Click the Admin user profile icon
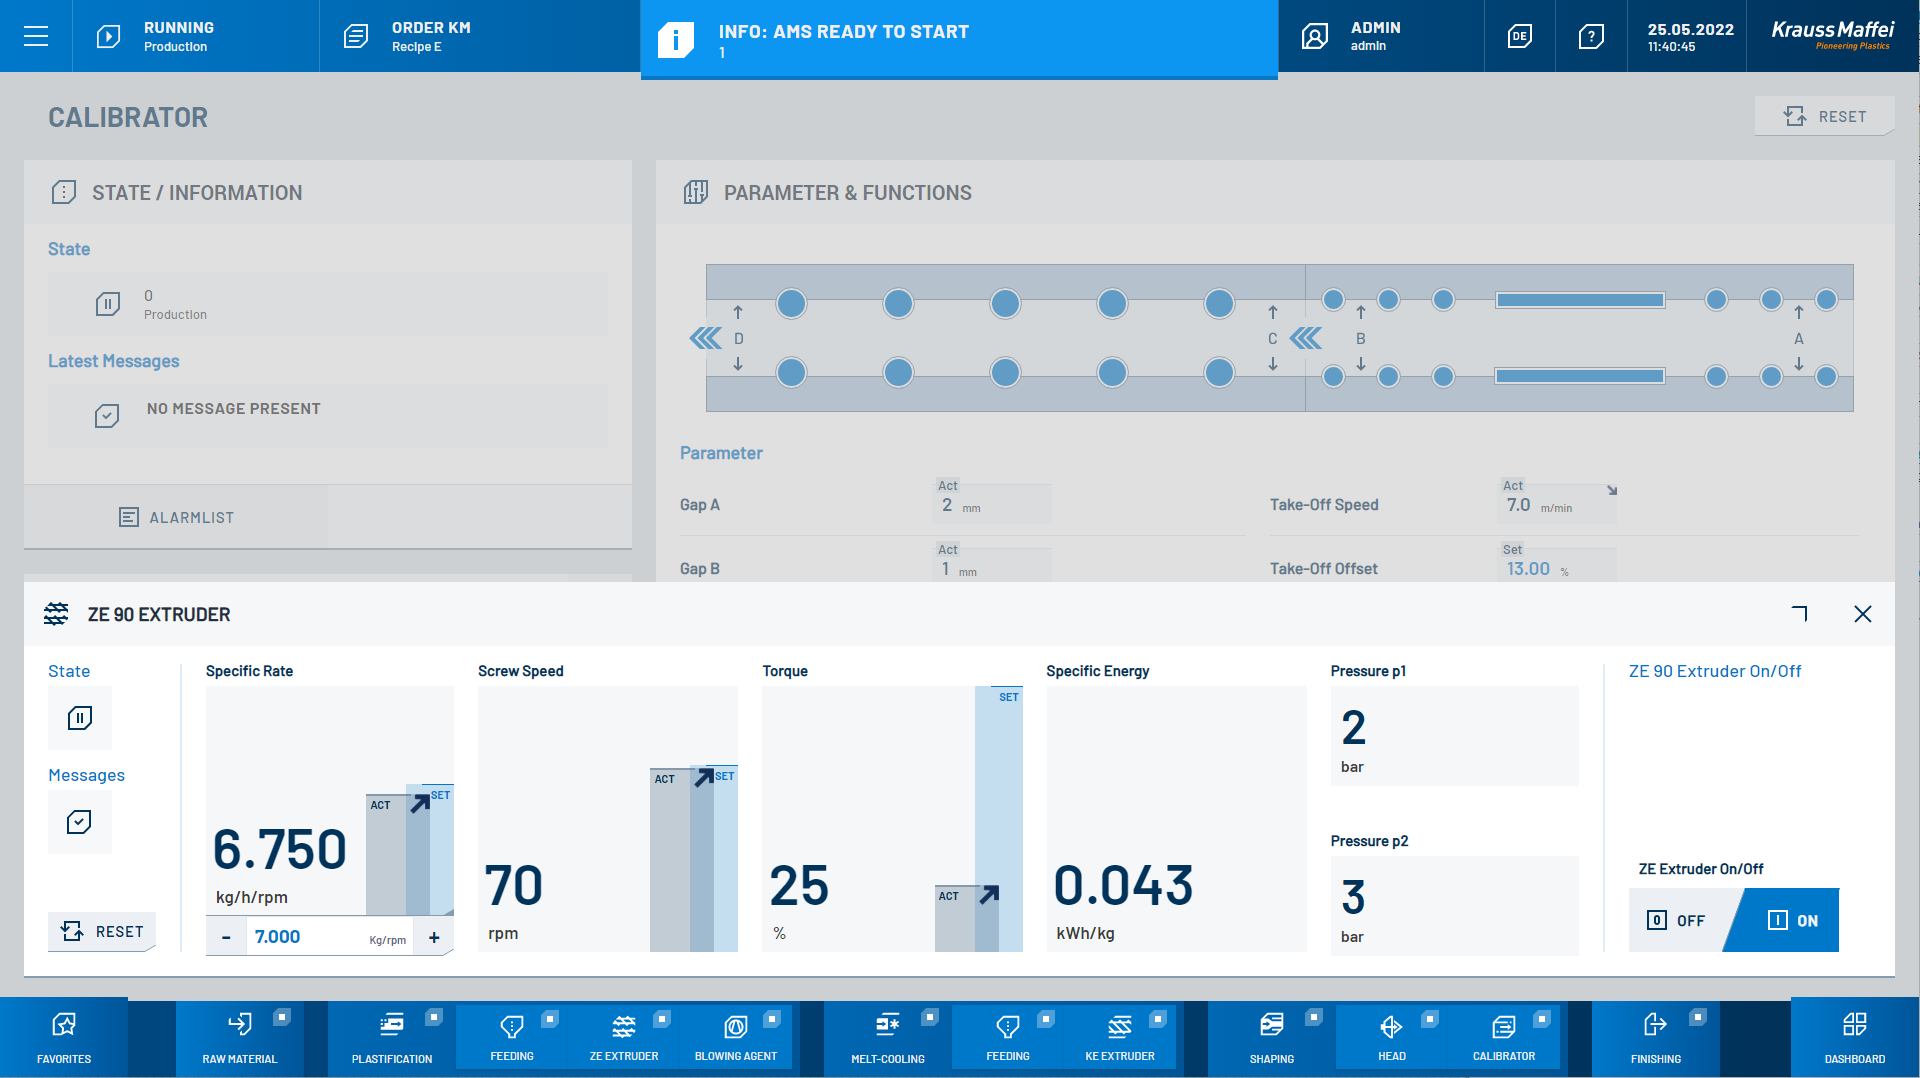This screenshot has width=1920, height=1078. point(1314,37)
